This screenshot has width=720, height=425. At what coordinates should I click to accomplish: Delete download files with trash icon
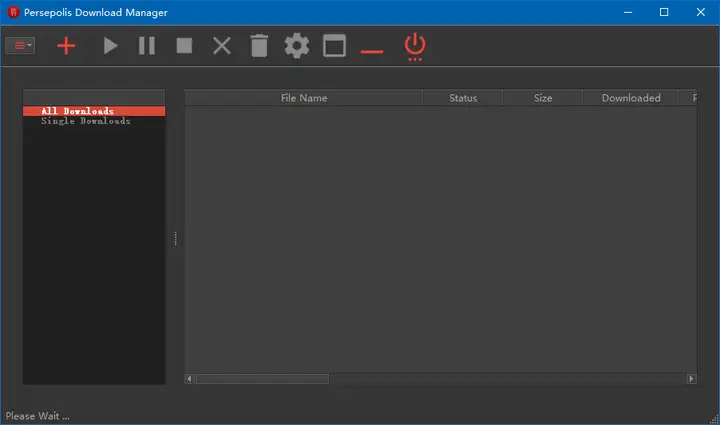[259, 45]
